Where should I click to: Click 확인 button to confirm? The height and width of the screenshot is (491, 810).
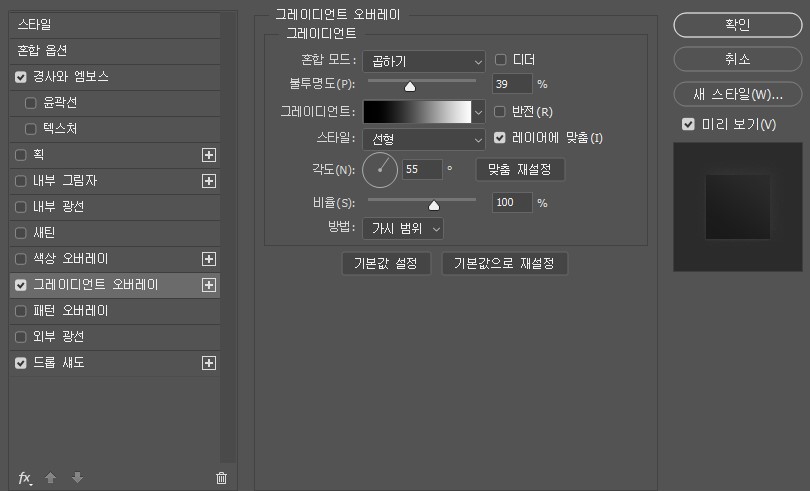pyautogui.click(x=738, y=25)
